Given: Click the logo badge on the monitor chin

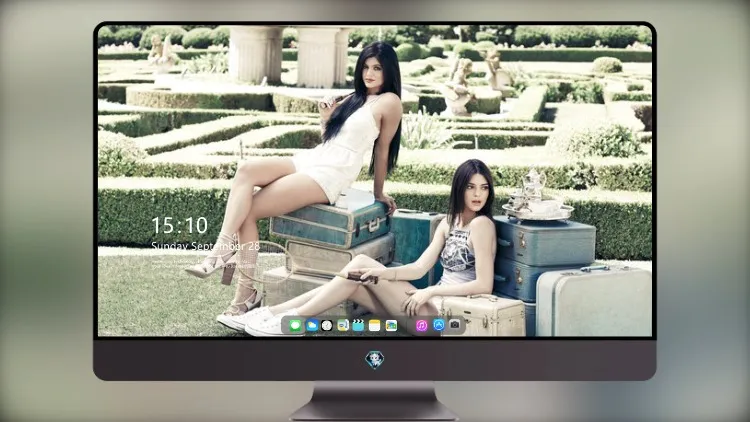Looking at the screenshot, I should click(x=375, y=360).
